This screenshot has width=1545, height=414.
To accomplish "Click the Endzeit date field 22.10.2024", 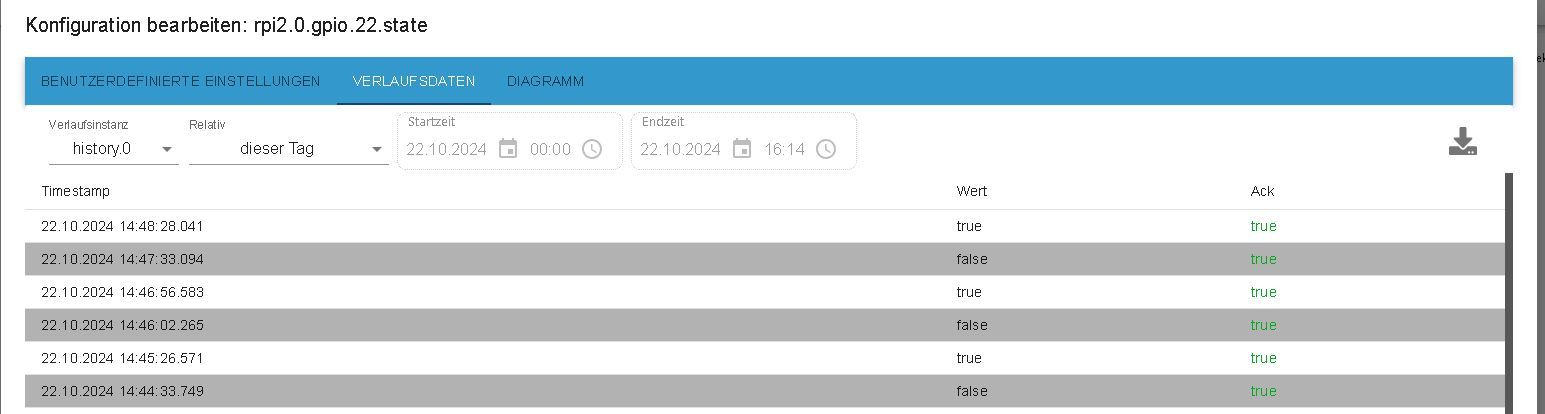I will click(680, 149).
